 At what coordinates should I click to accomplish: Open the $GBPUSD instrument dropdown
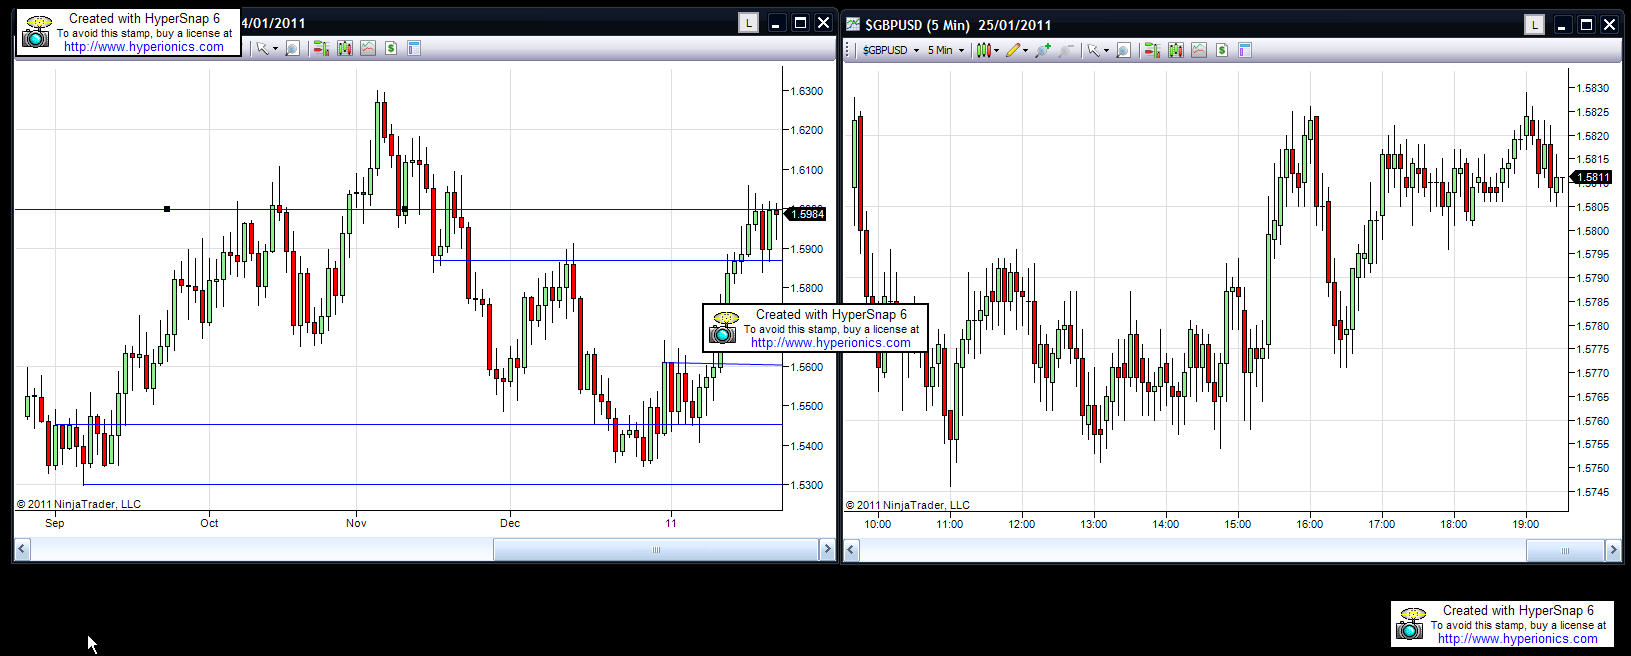891,50
